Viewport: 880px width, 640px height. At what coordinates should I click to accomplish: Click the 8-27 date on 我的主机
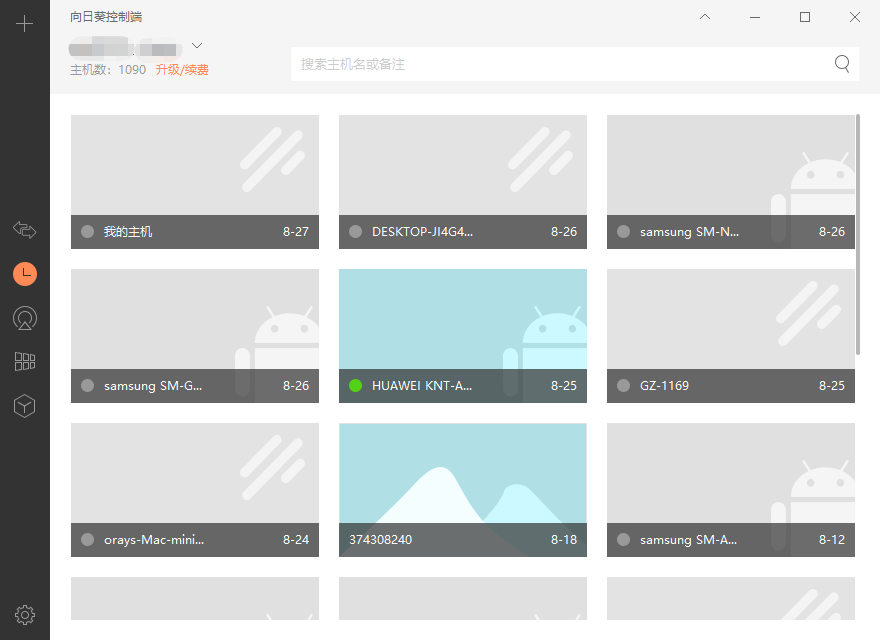pyautogui.click(x=296, y=232)
